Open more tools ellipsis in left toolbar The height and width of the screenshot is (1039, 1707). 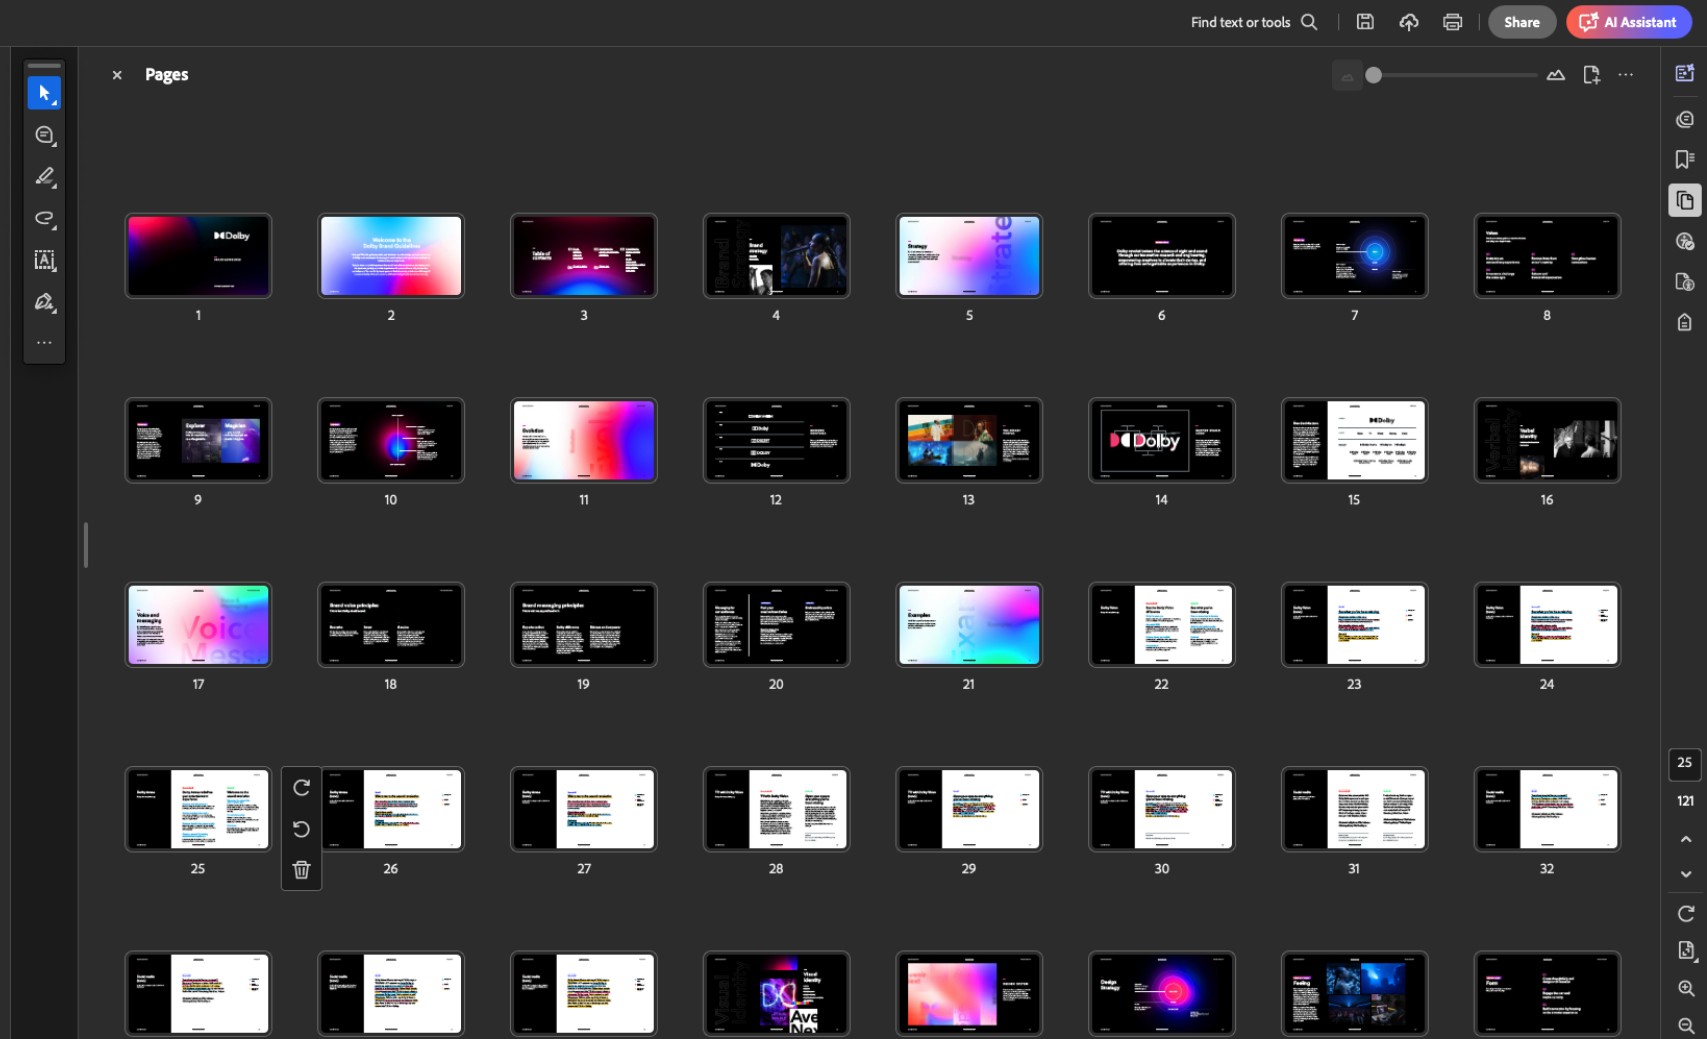[44, 343]
